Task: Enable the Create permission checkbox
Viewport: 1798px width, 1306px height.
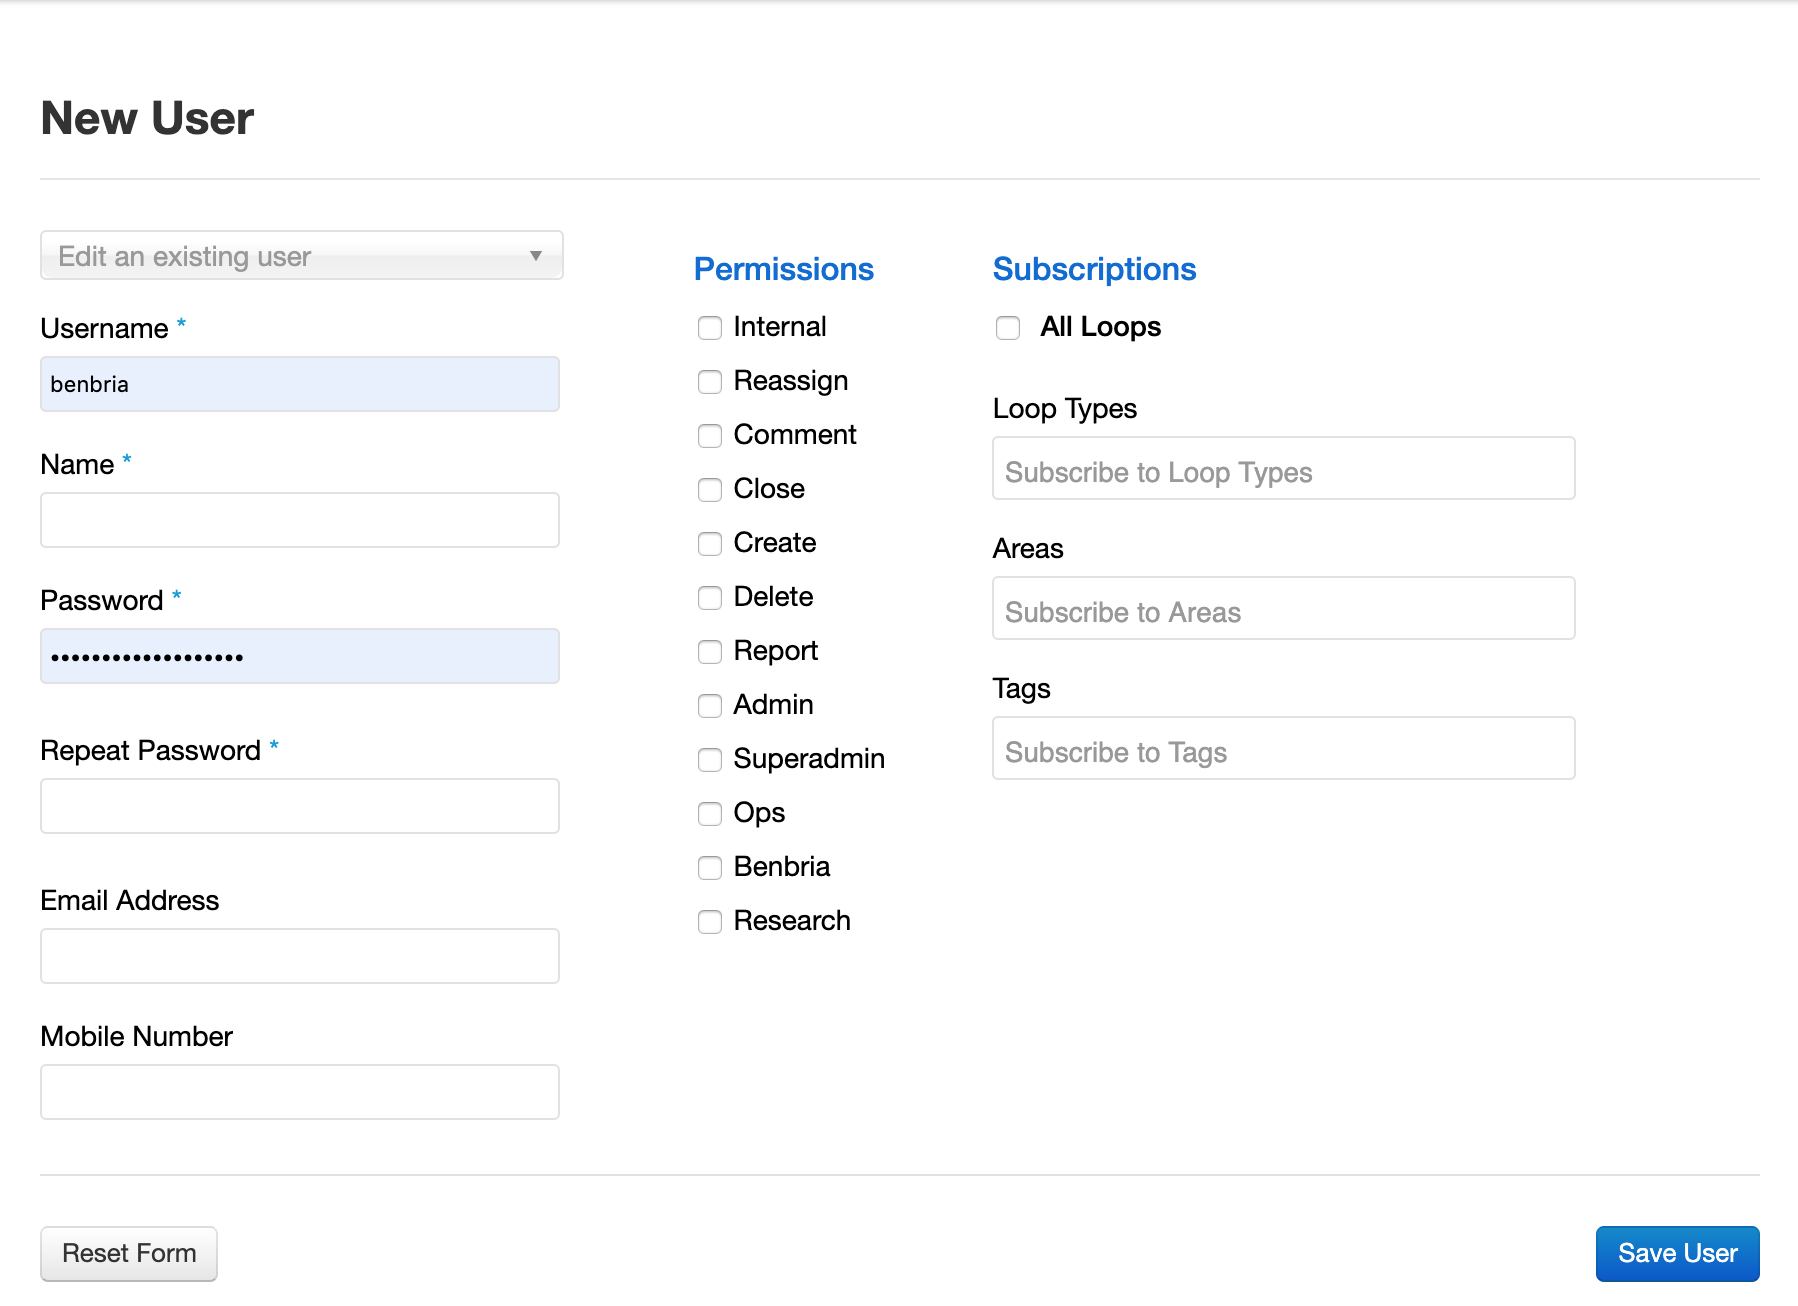Action: point(710,544)
